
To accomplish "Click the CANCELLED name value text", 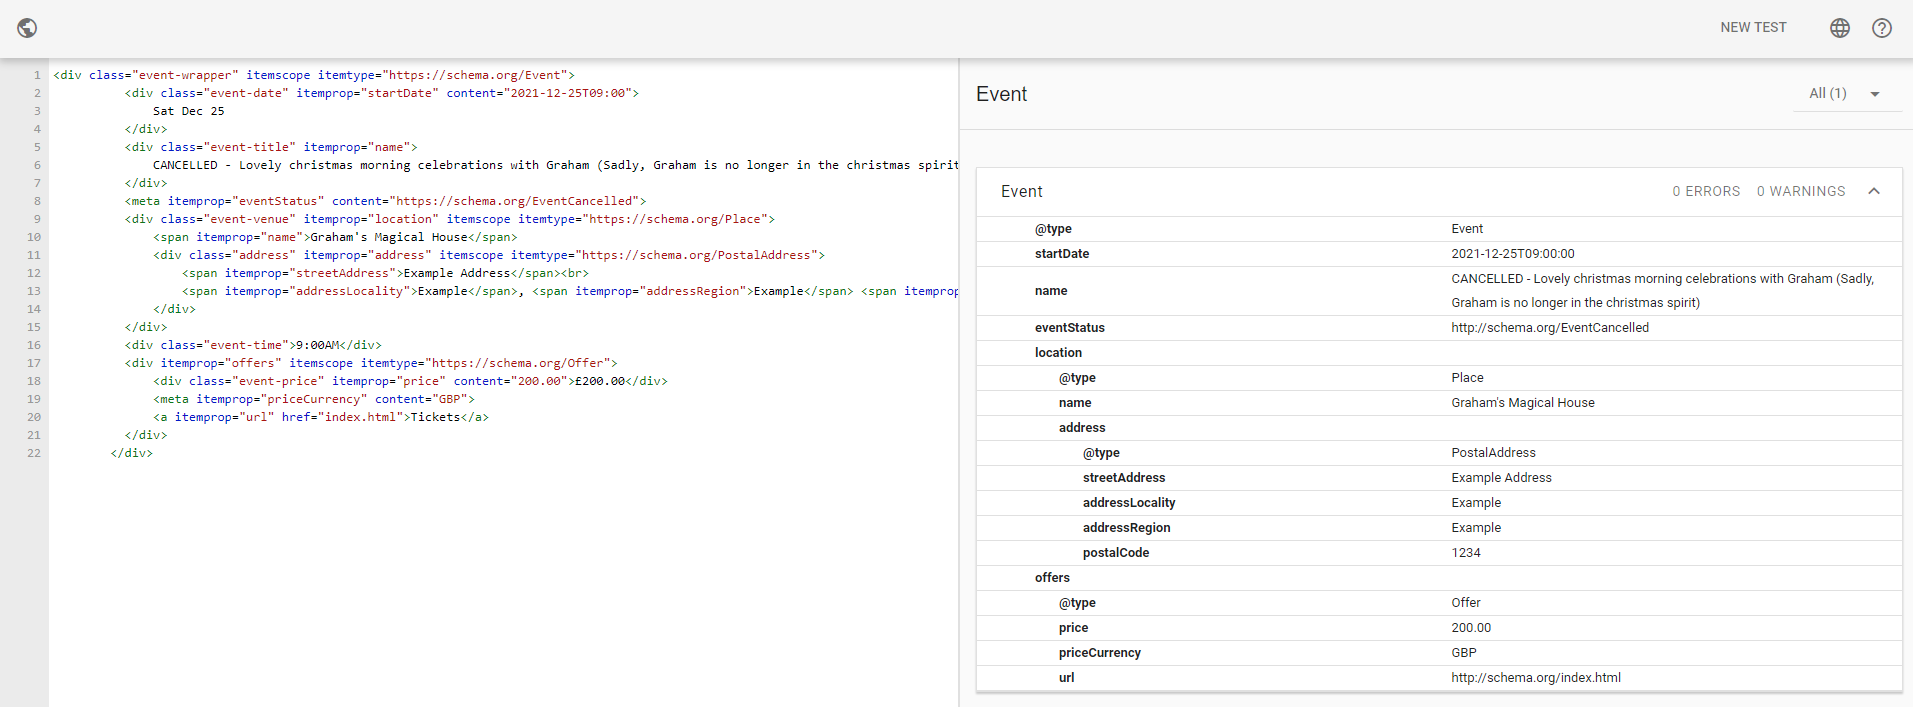I will 1663,291.
